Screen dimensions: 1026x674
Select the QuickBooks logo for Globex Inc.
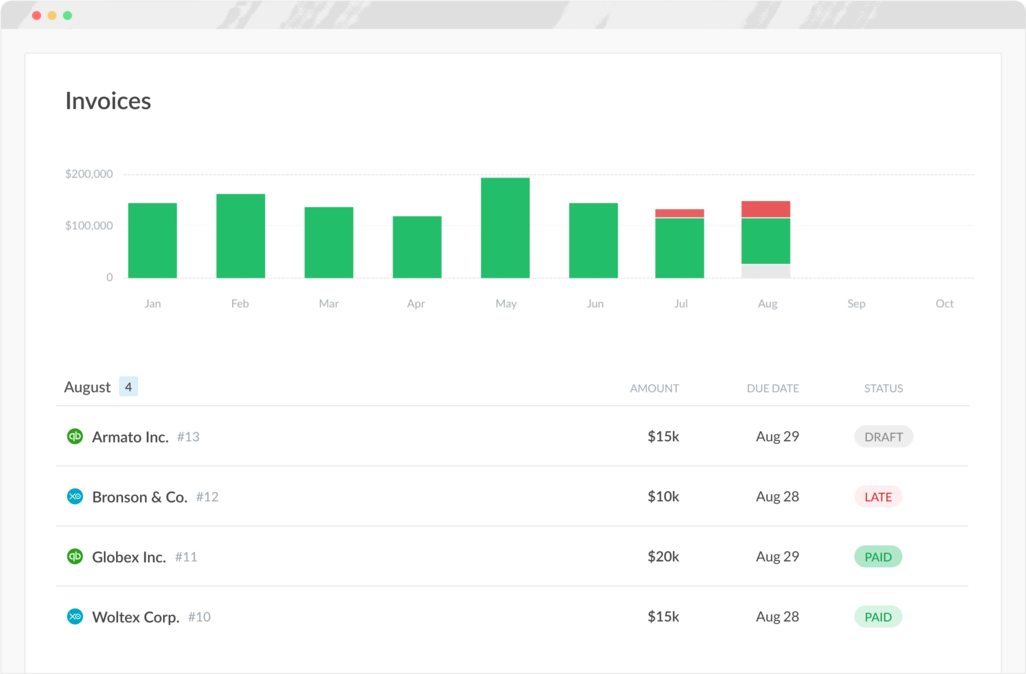74,557
